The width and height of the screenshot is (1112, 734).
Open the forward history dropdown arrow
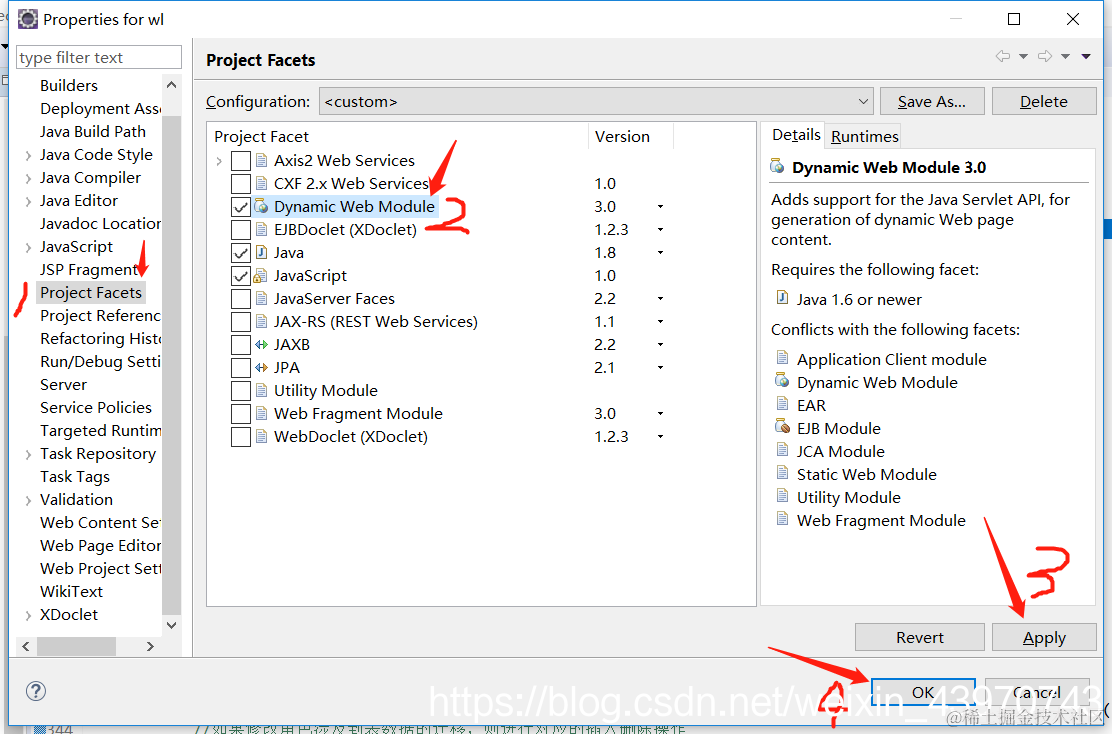[1065, 57]
